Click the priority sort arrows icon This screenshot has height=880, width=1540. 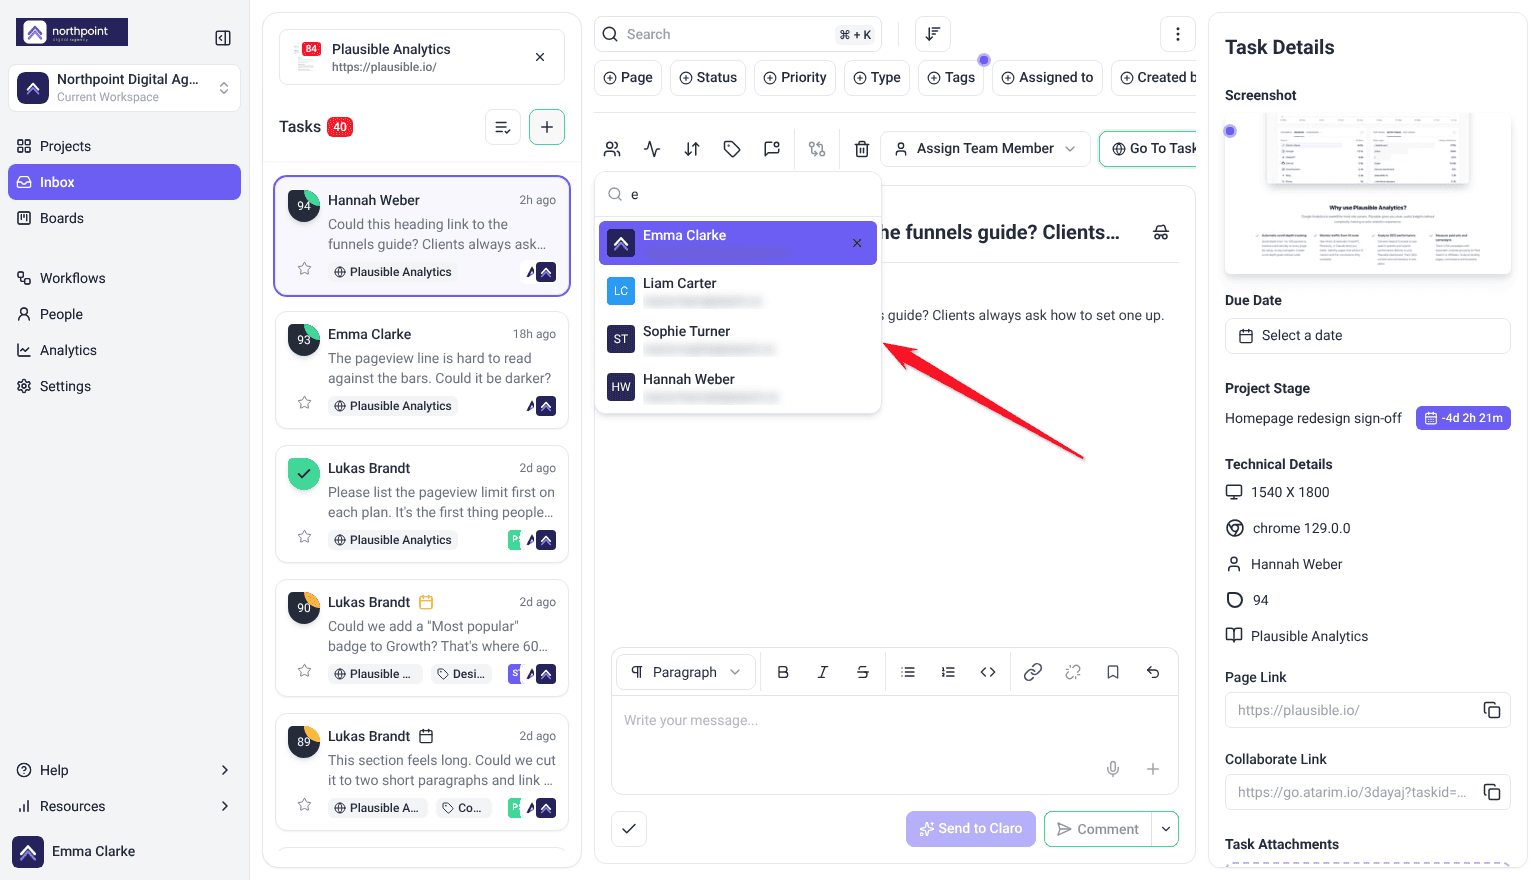point(692,149)
